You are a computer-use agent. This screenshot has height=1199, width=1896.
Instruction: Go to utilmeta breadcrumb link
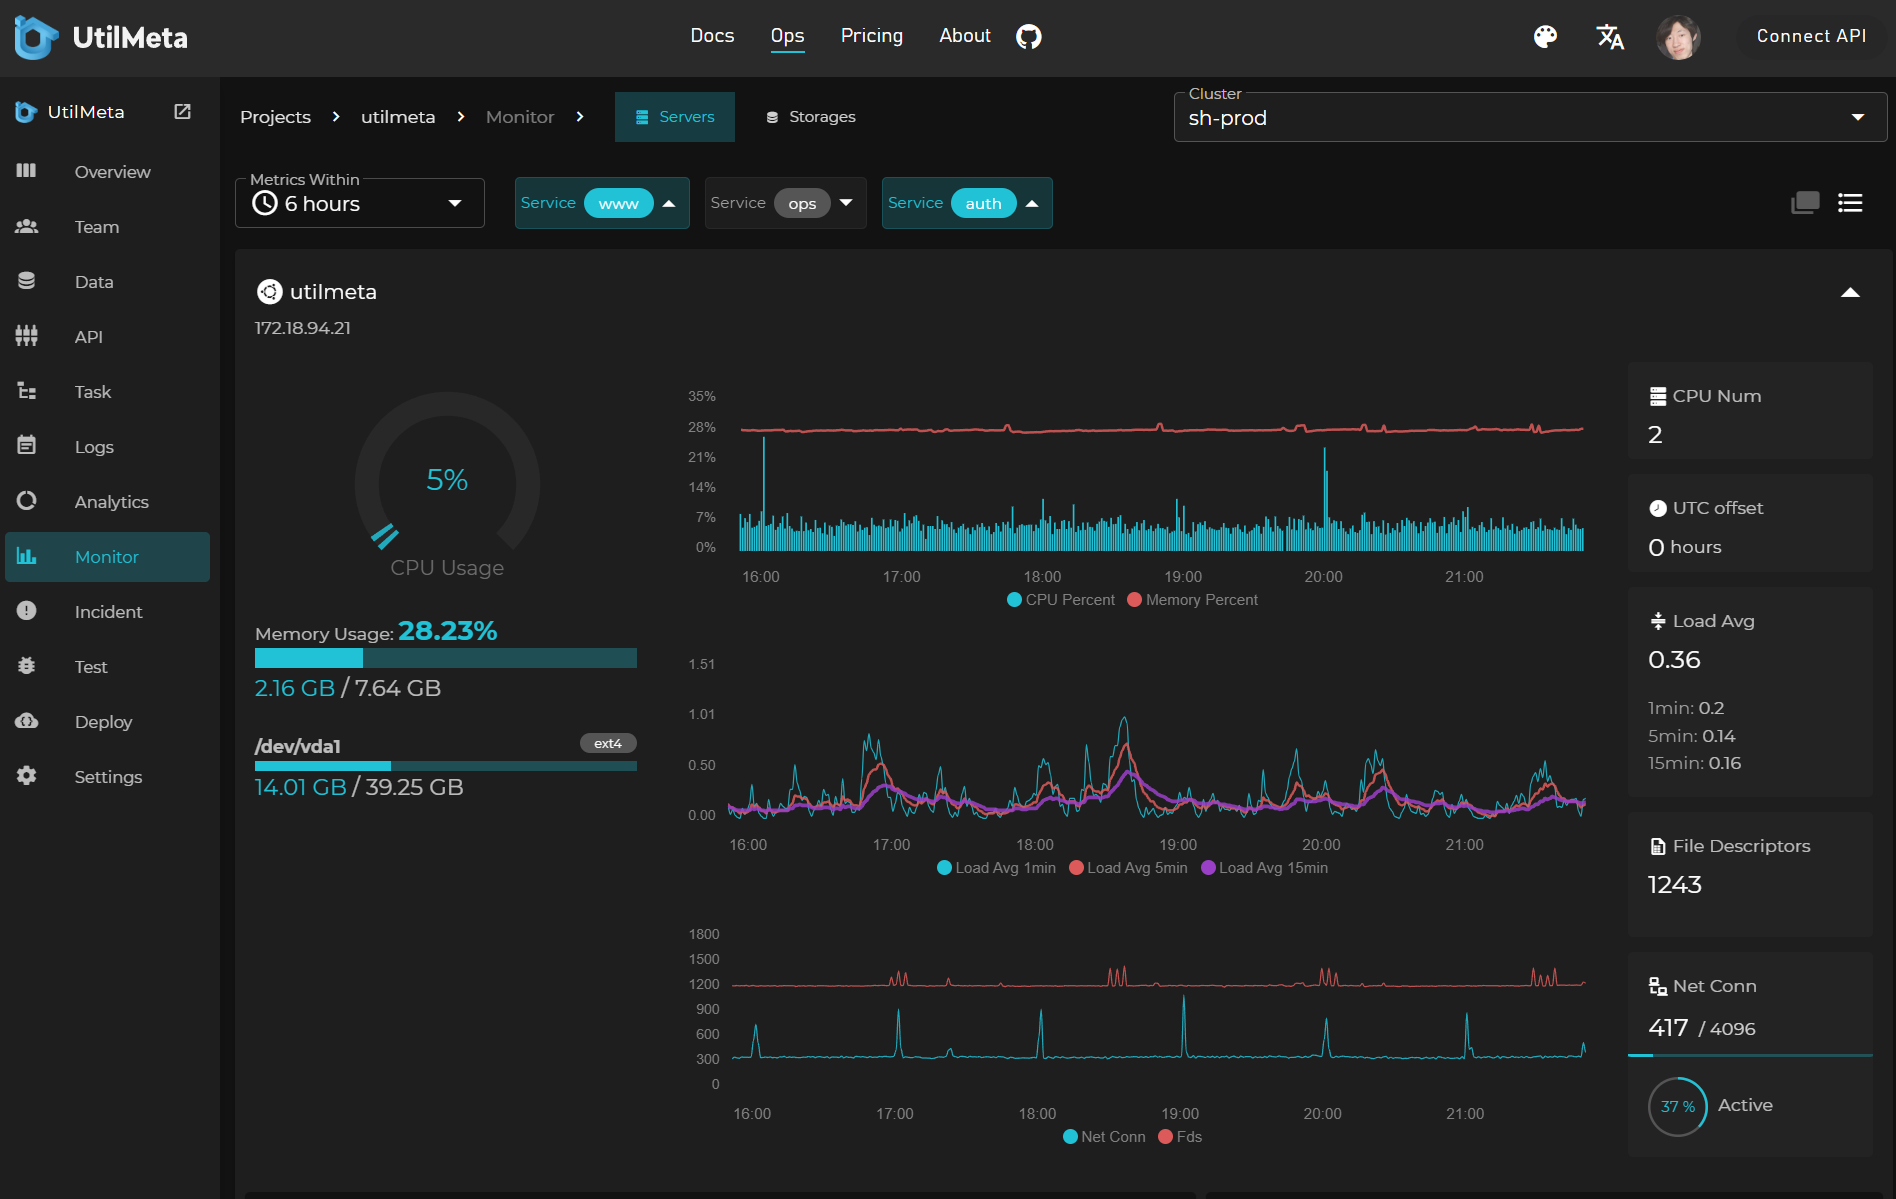pos(398,117)
